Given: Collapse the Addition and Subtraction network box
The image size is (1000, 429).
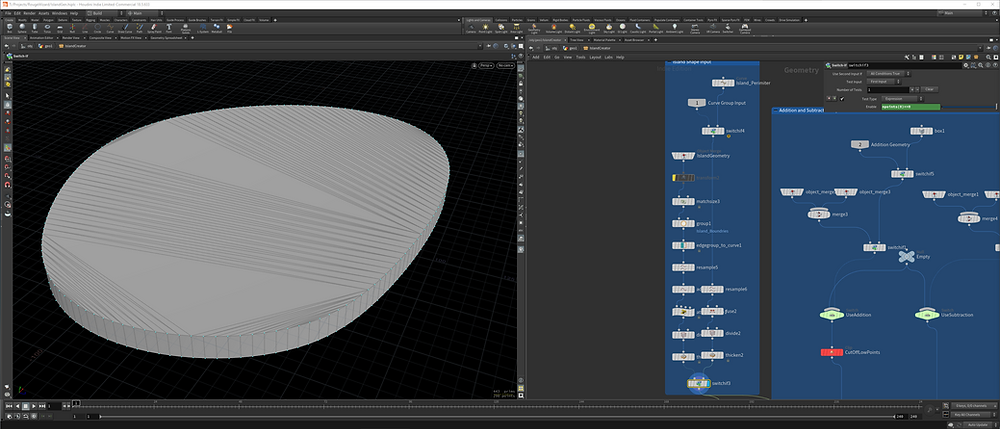Looking at the screenshot, I should click(776, 111).
